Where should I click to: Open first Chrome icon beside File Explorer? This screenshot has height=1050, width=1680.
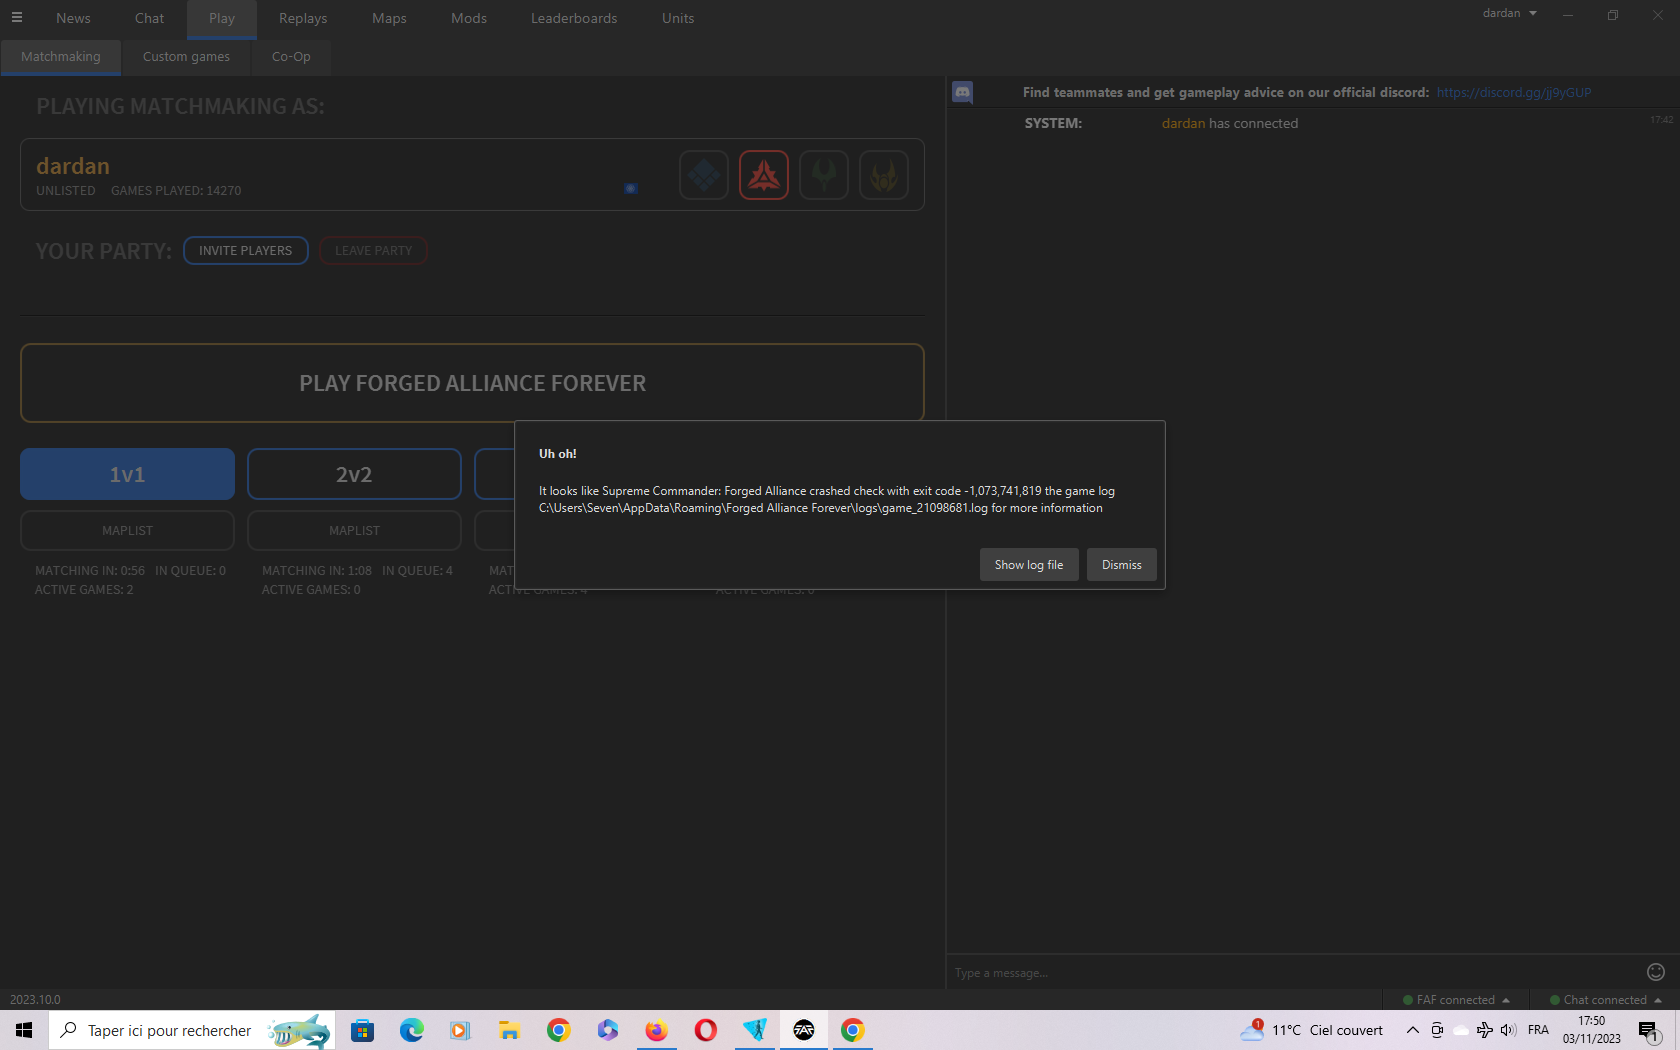click(x=558, y=1030)
